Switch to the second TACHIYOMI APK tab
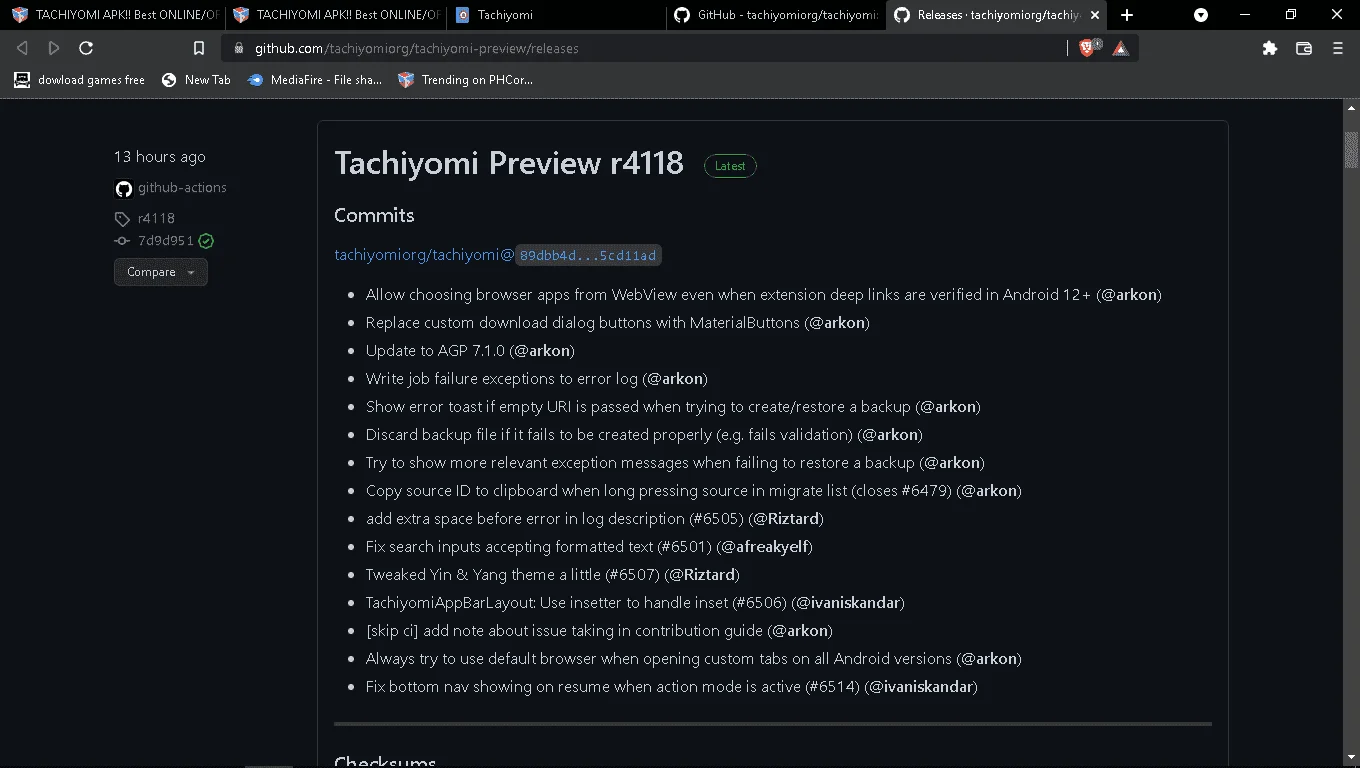Screen dimensions: 1360x768 [x=335, y=15]
